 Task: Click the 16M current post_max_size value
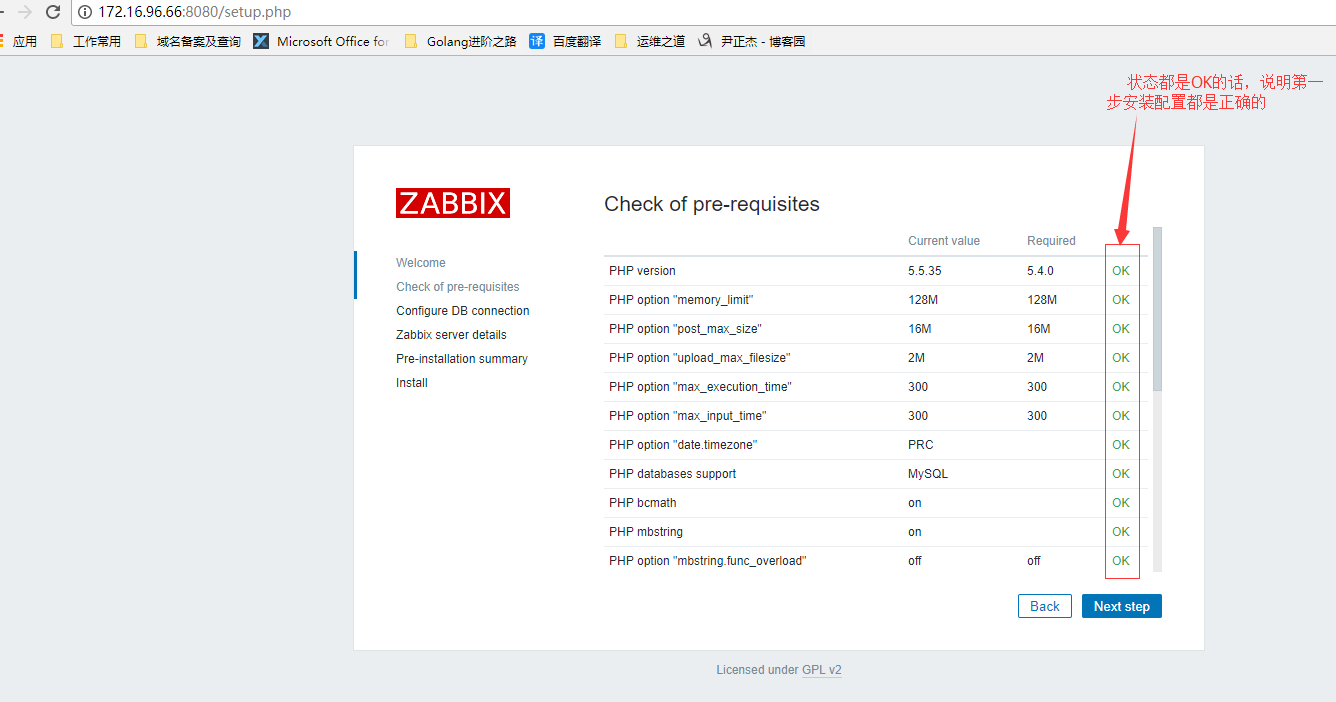tap(919, 329)
